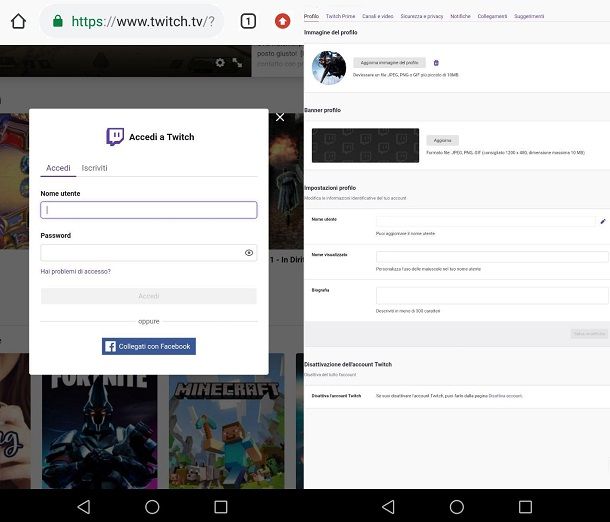The height and width of the screenshot is (522, 610).
Task: Click Aggiorna button for profile banner
Action: coord(443,140)
